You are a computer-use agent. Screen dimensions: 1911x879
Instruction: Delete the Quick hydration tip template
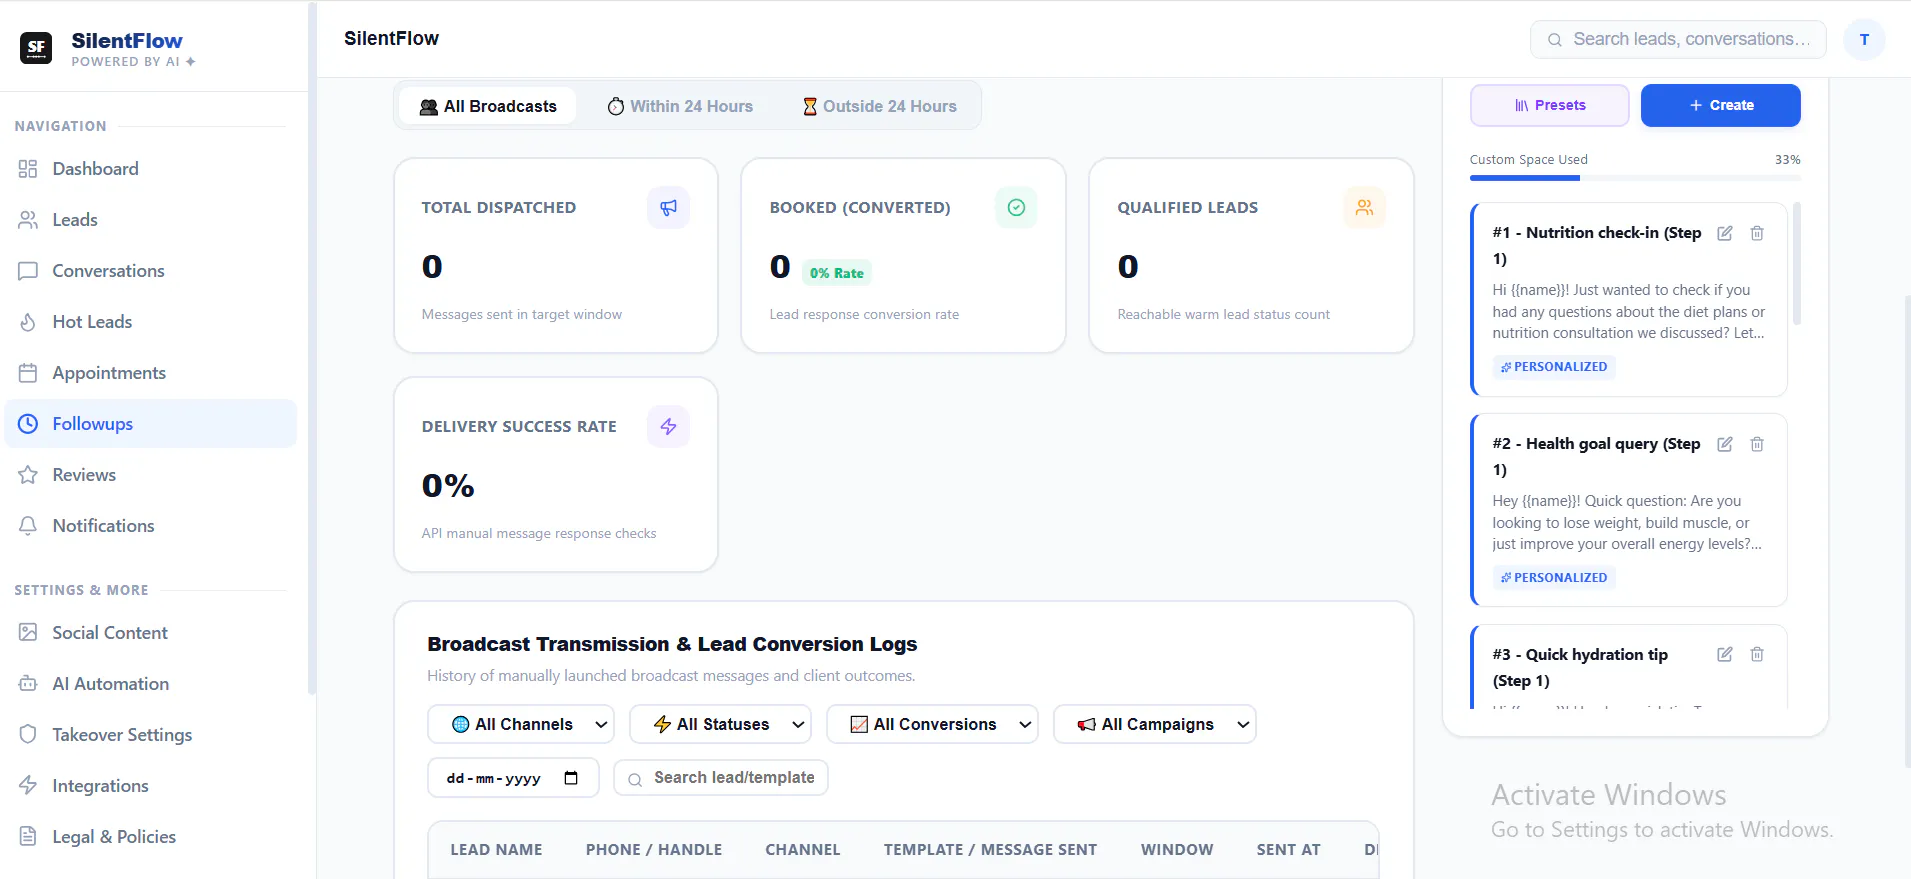click(x=1757, y=654)
